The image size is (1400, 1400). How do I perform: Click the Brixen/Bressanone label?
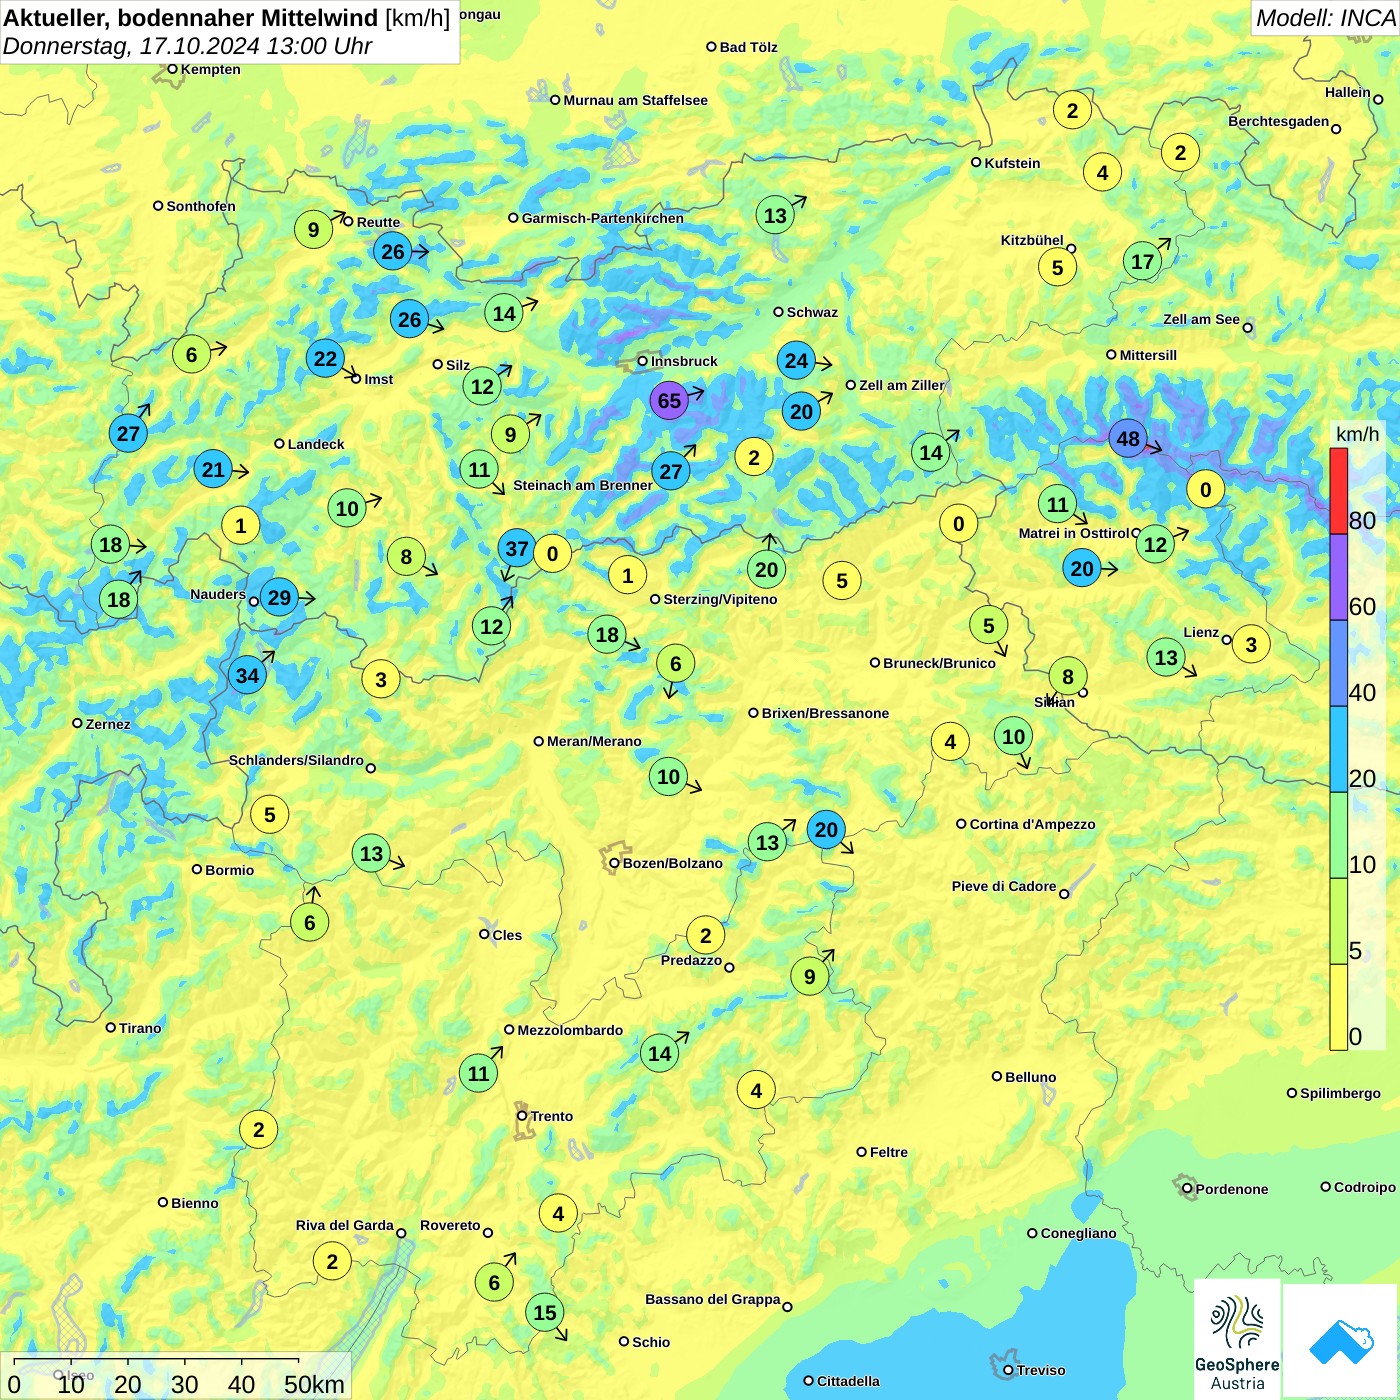pyautogui.click(x=825, y=713)
